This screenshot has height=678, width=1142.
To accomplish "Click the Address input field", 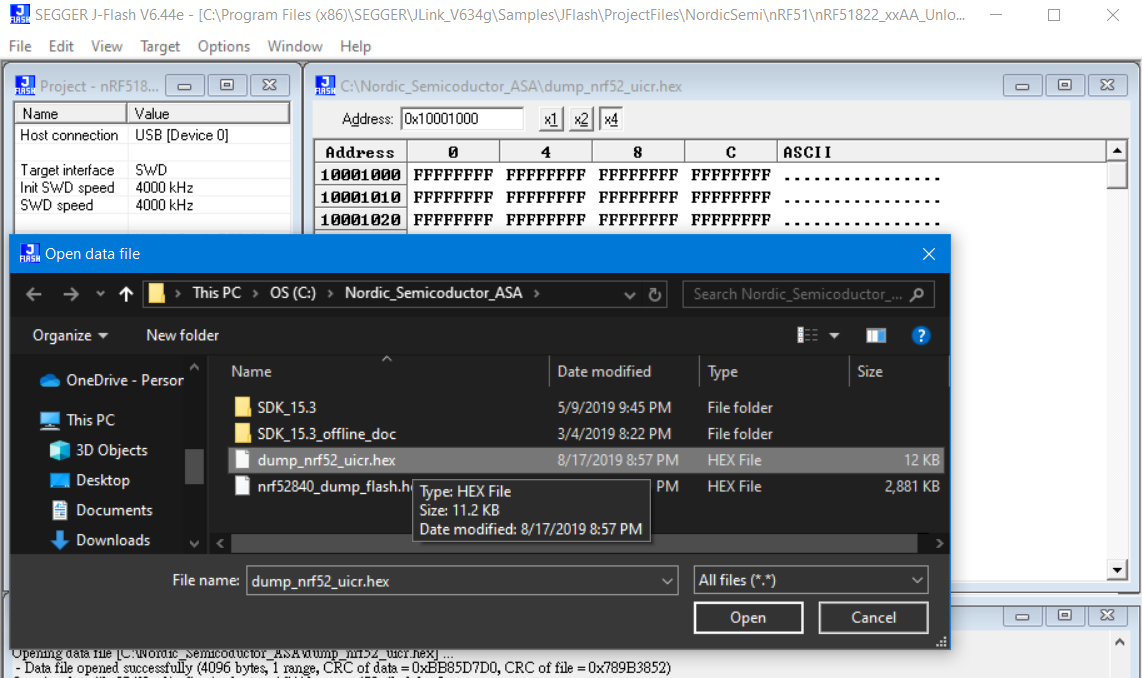I will point(462,119).
